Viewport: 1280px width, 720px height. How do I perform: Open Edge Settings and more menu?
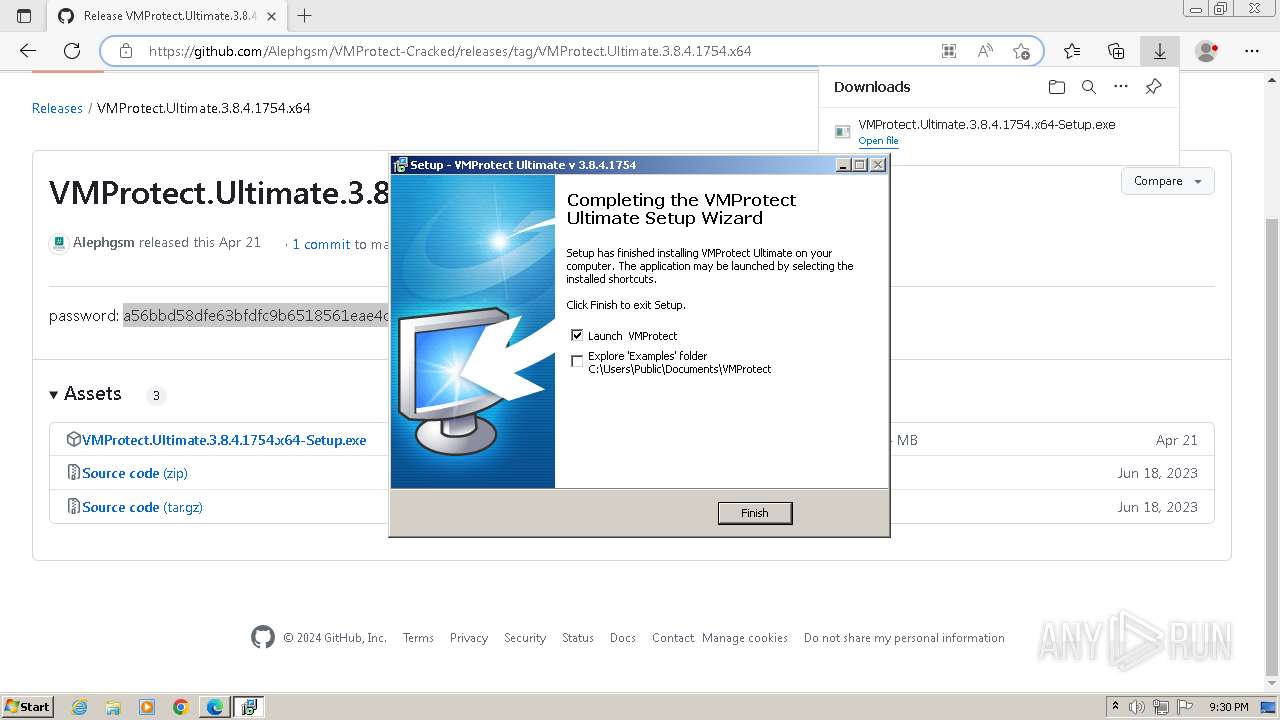tap(1252, 51)
